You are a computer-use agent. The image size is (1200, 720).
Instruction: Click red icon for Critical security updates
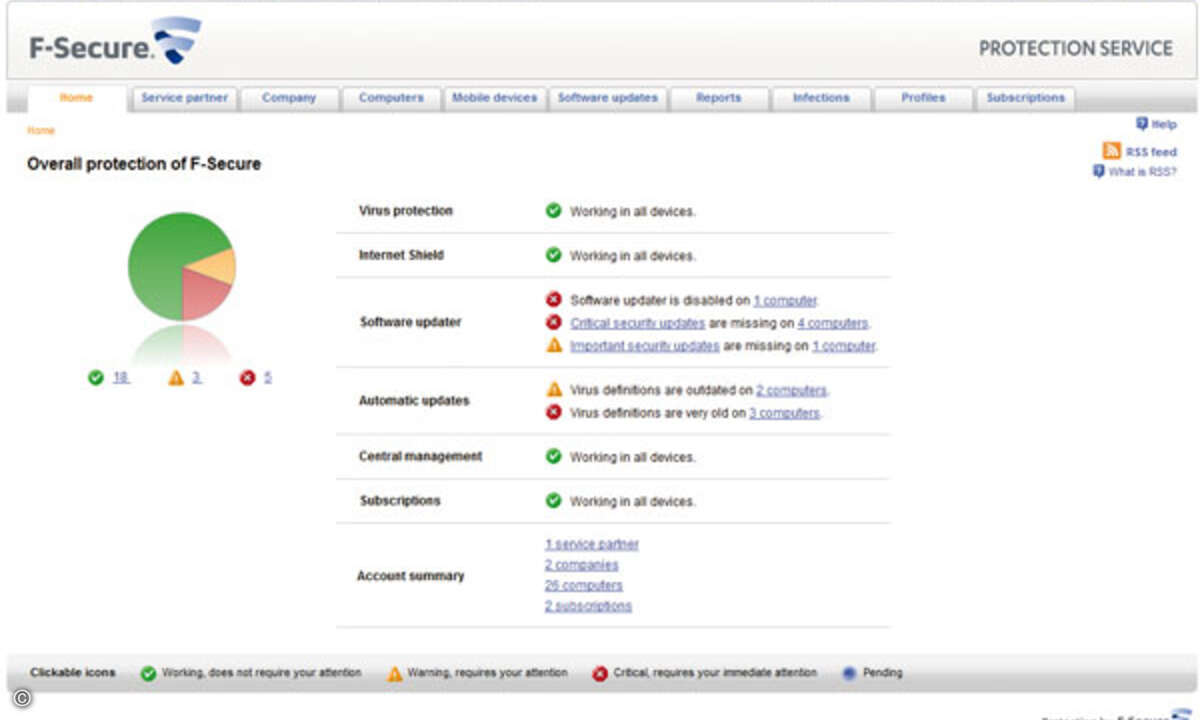[x=553, y=322]
